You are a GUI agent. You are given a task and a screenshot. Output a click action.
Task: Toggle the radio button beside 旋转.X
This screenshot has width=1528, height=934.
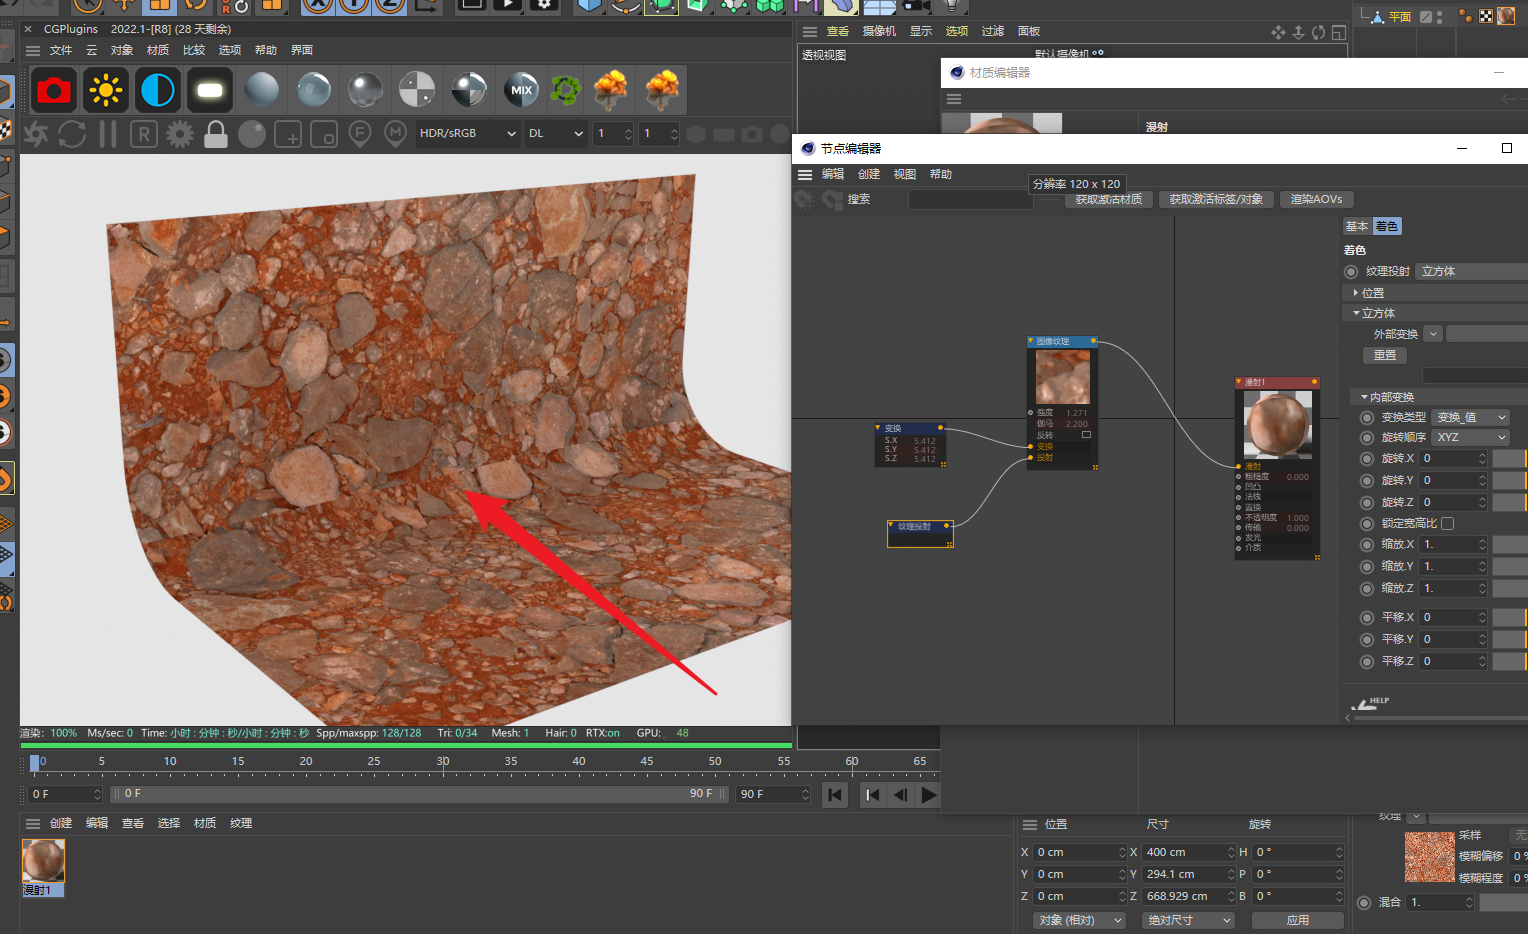1367,459
